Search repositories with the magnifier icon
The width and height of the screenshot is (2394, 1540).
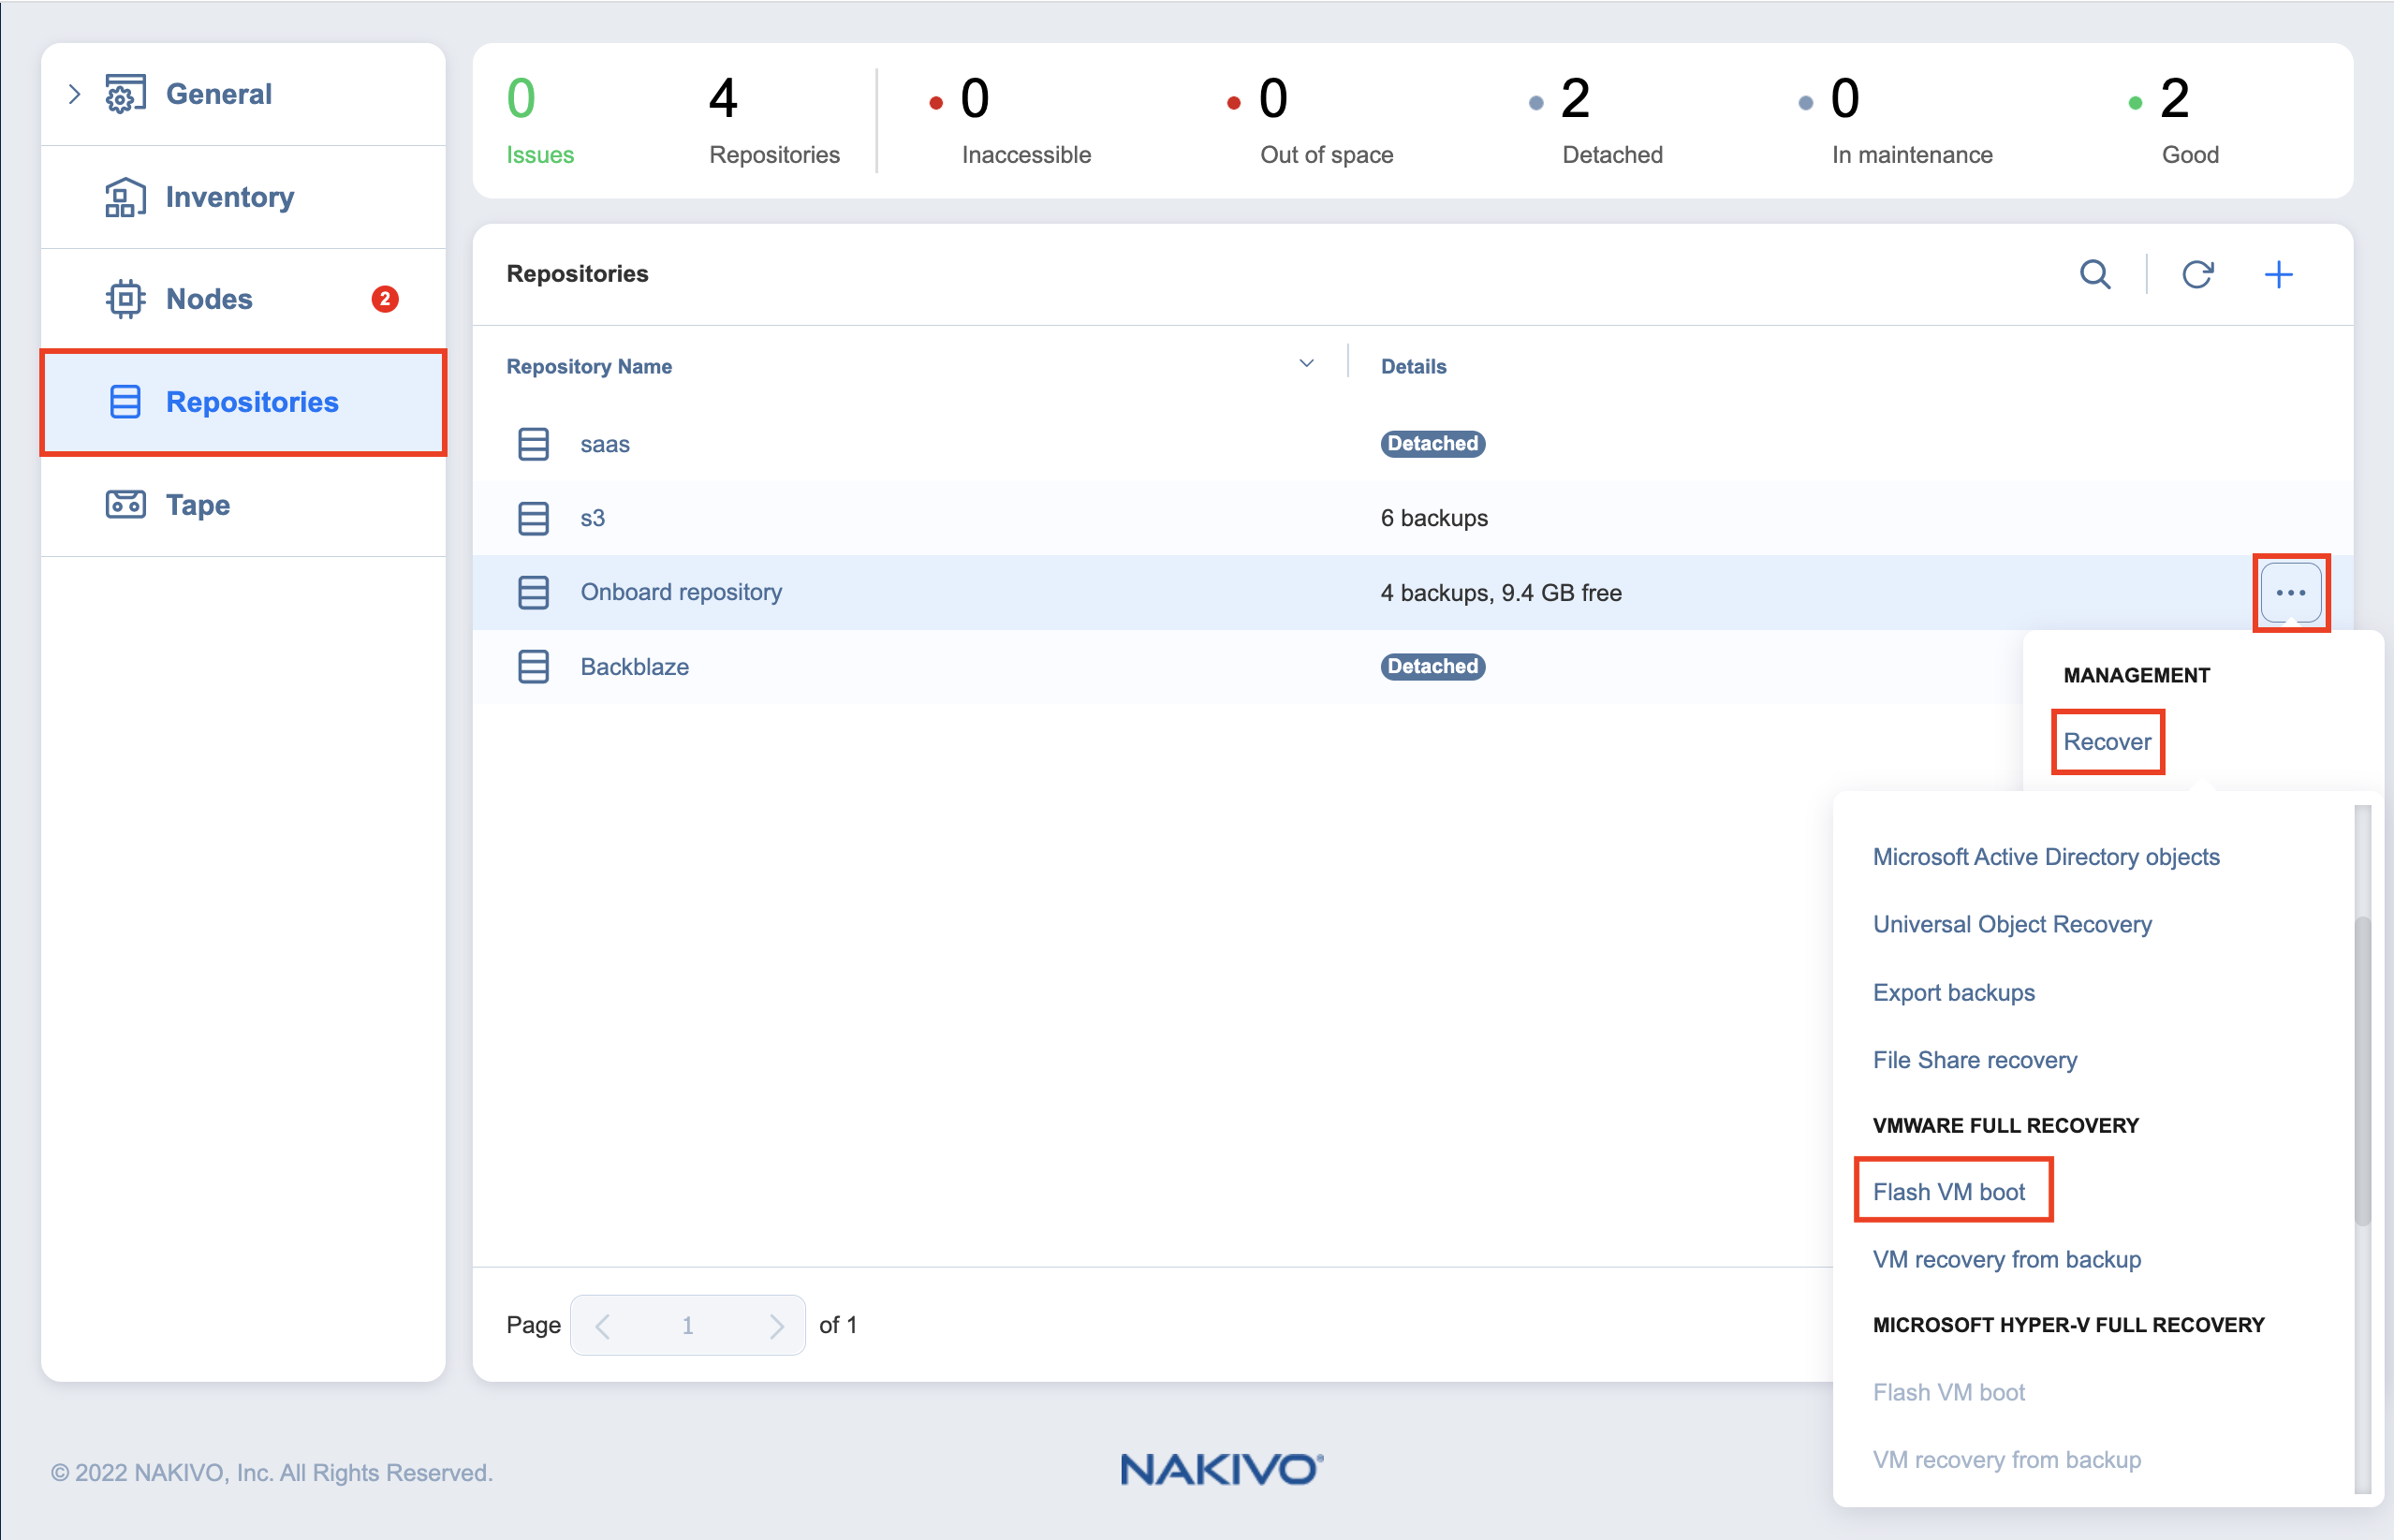click(2095, 274)
